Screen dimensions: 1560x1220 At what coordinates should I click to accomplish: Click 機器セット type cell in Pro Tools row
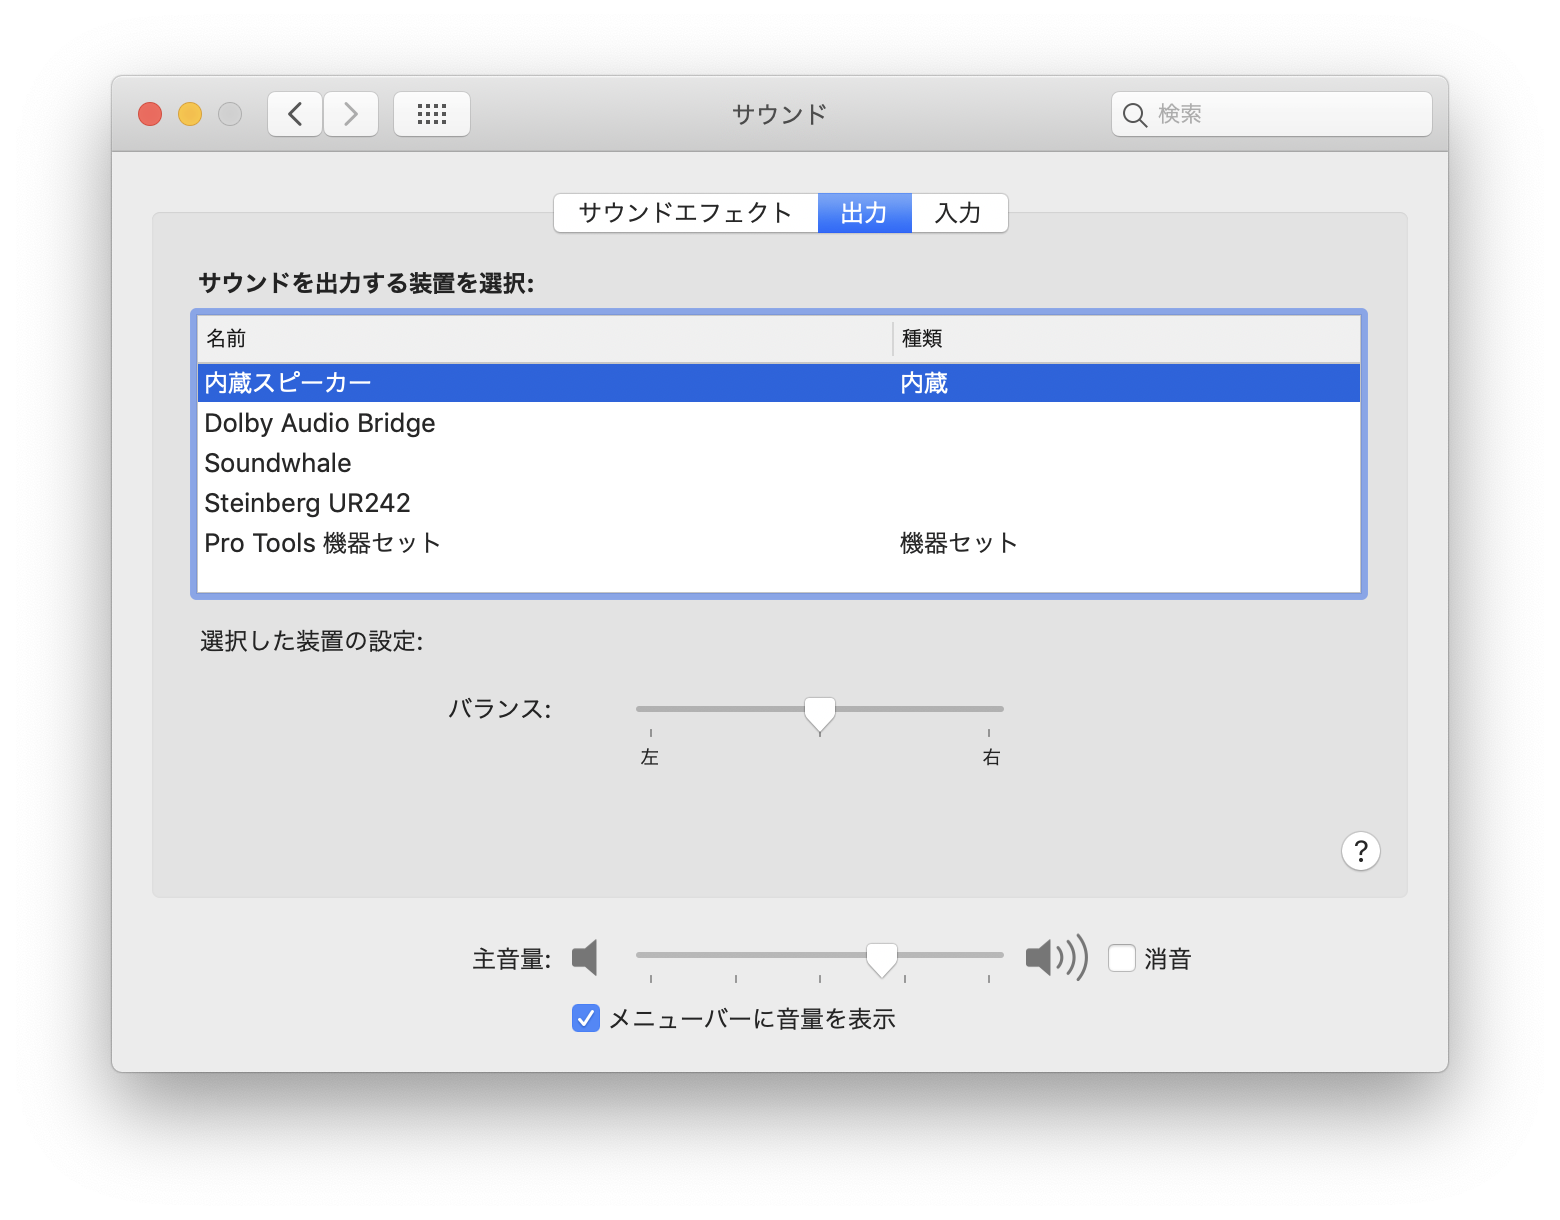(x=958, y=543)
